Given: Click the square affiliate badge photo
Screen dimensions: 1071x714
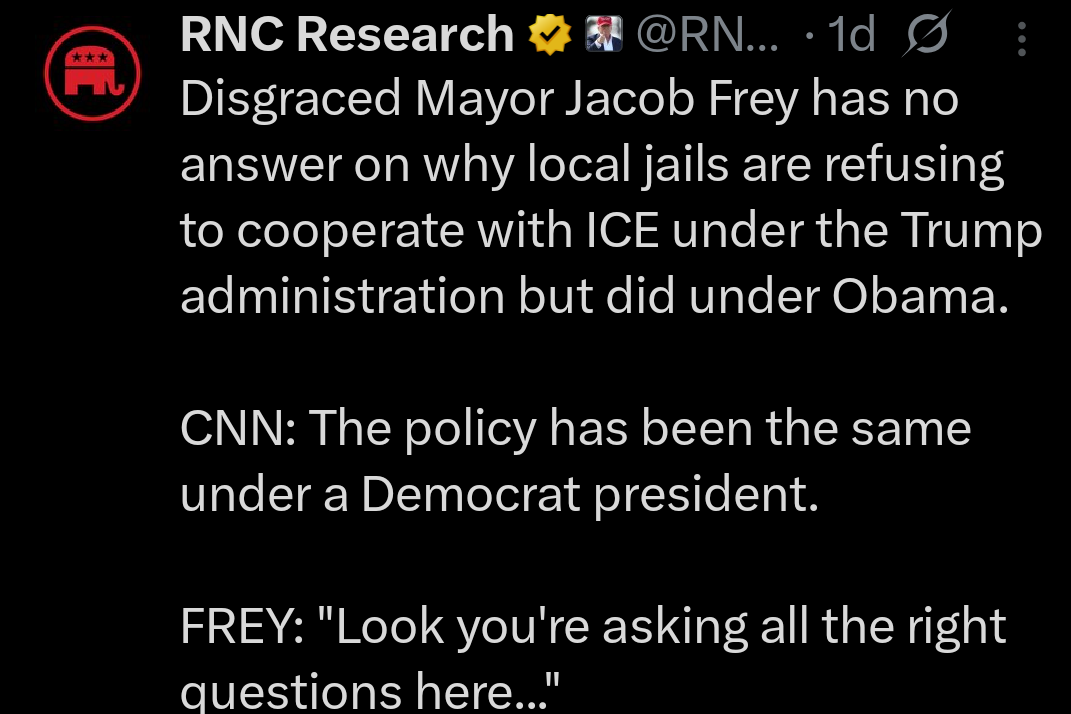Looking at the screenshot, I should coord(603,33).
